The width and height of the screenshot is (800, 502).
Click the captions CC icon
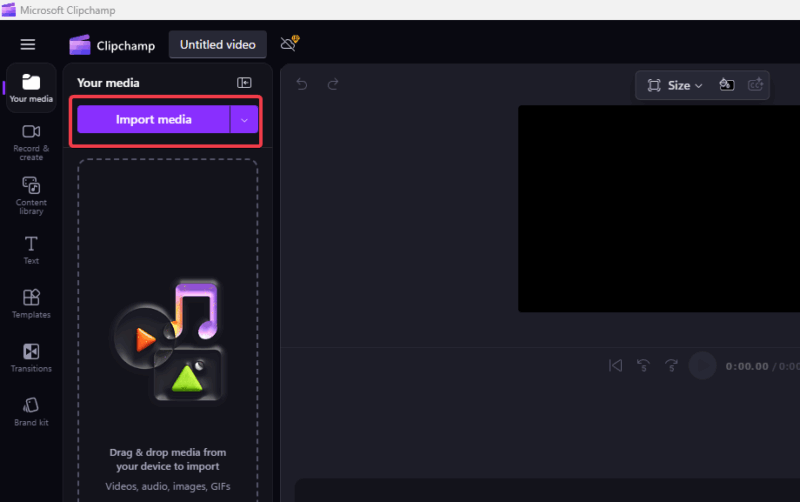click(755, 85)
